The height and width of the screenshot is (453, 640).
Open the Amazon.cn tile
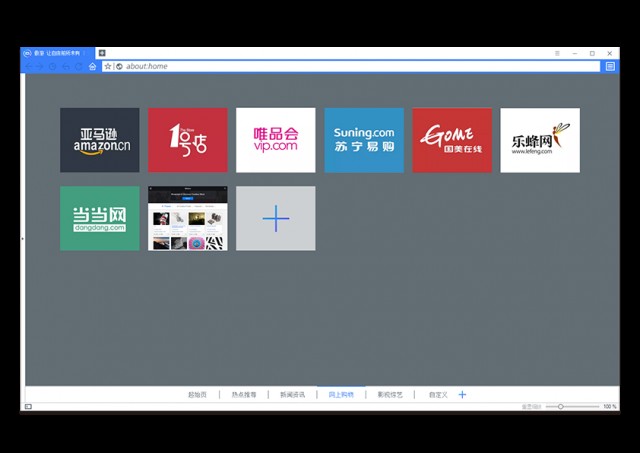point(100,140)
